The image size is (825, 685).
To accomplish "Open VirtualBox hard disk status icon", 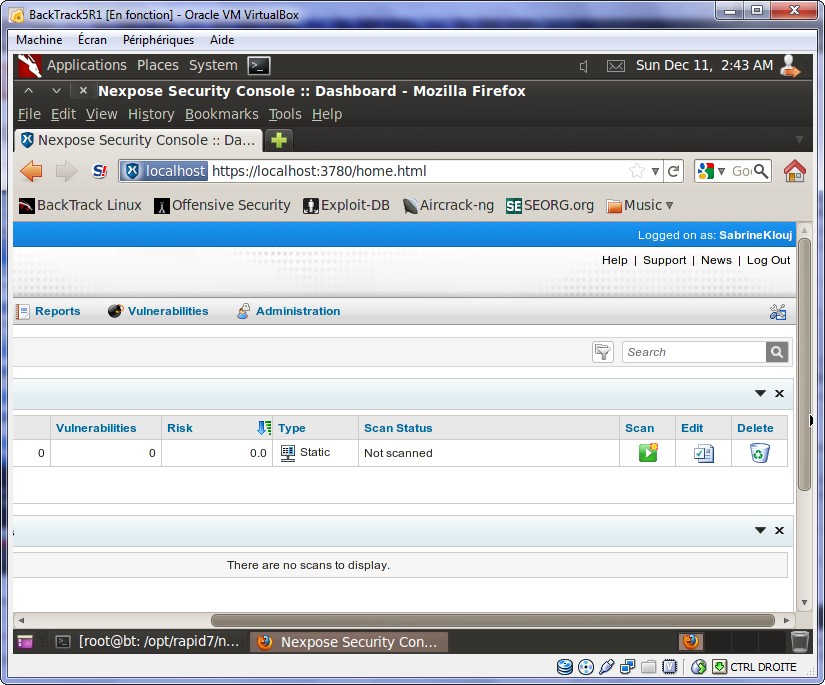I will tap(565, 667).
